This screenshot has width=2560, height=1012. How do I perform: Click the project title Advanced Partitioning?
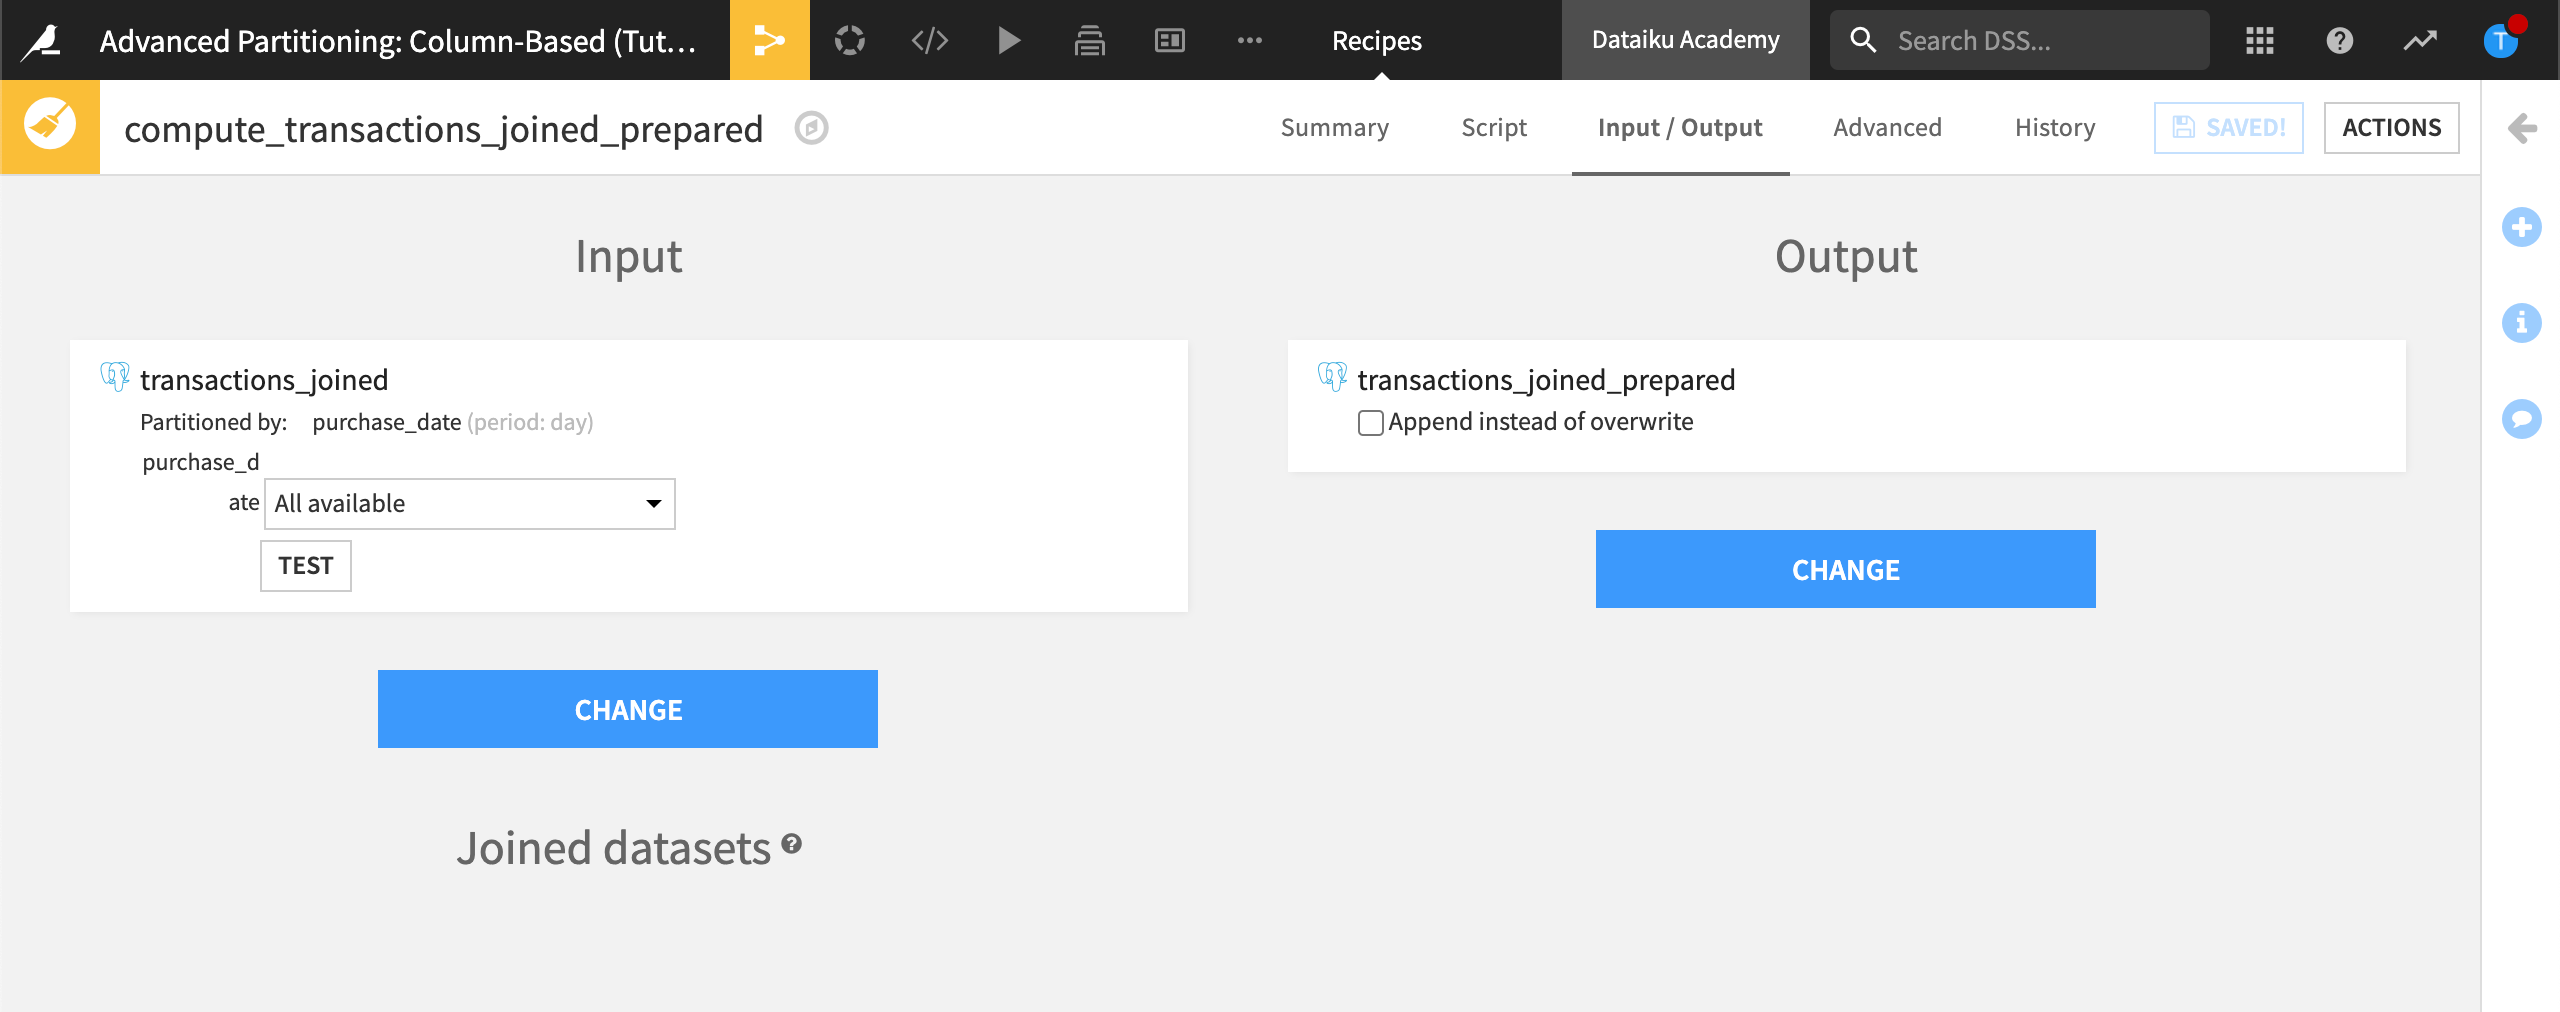click(x=398, y=40)
